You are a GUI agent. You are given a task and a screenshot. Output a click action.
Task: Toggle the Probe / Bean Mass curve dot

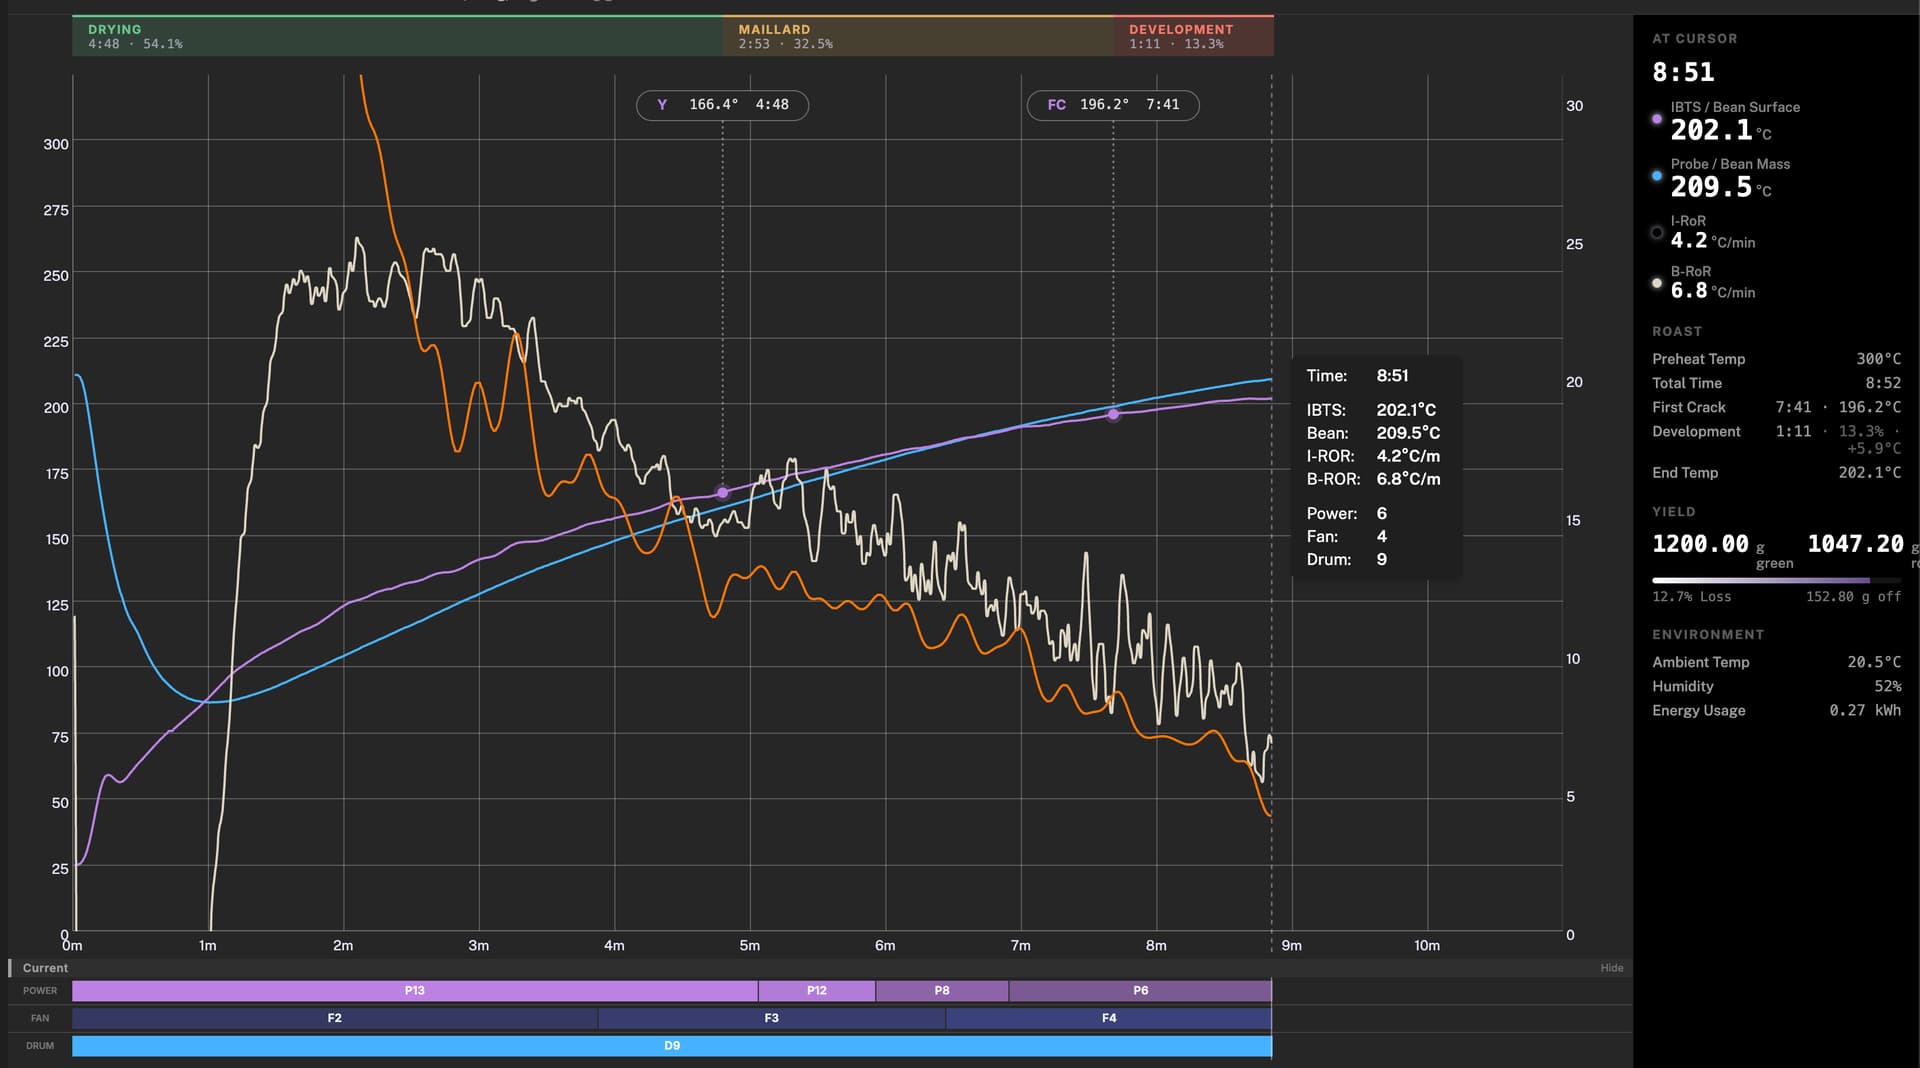[x=1657, y=176]
